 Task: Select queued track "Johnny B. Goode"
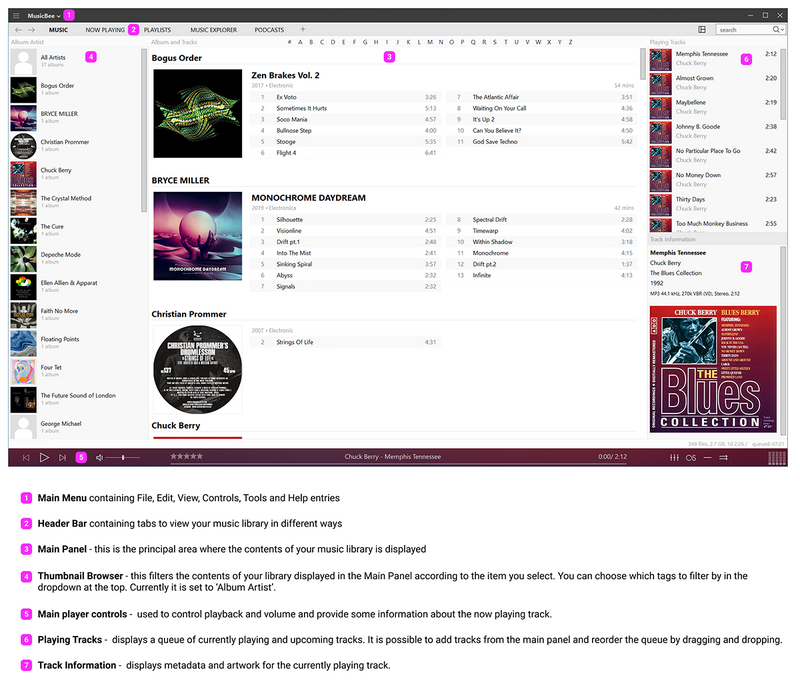click(714, 131)
